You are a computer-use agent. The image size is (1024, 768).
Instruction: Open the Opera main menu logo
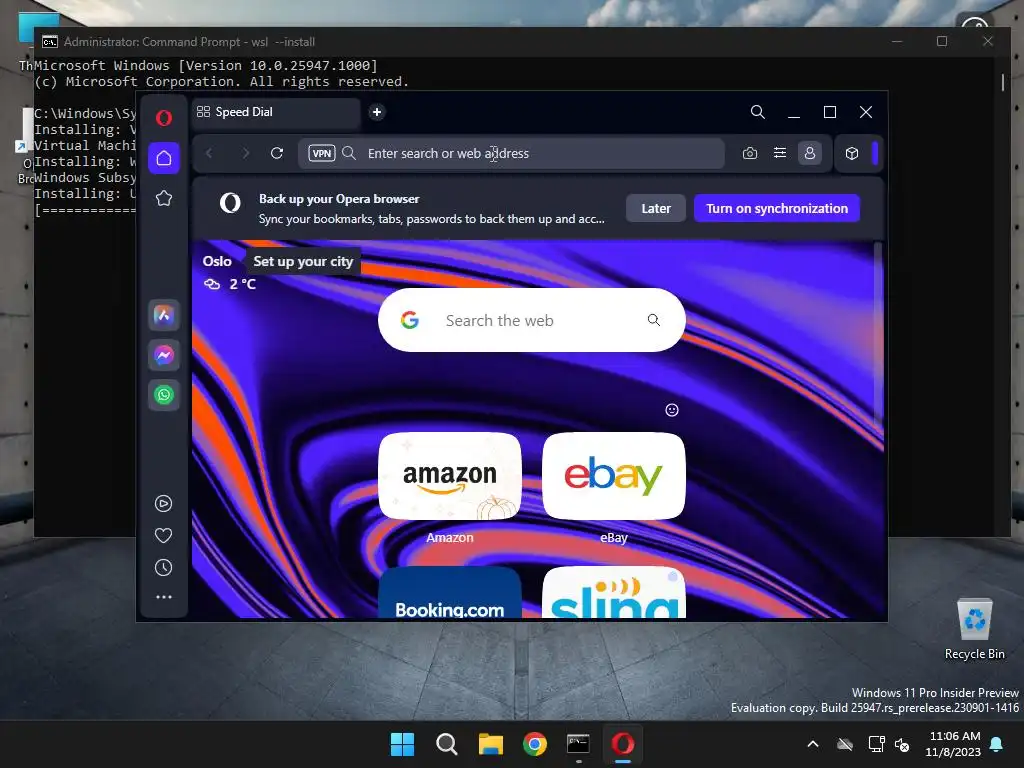click(x=164, y=118)
